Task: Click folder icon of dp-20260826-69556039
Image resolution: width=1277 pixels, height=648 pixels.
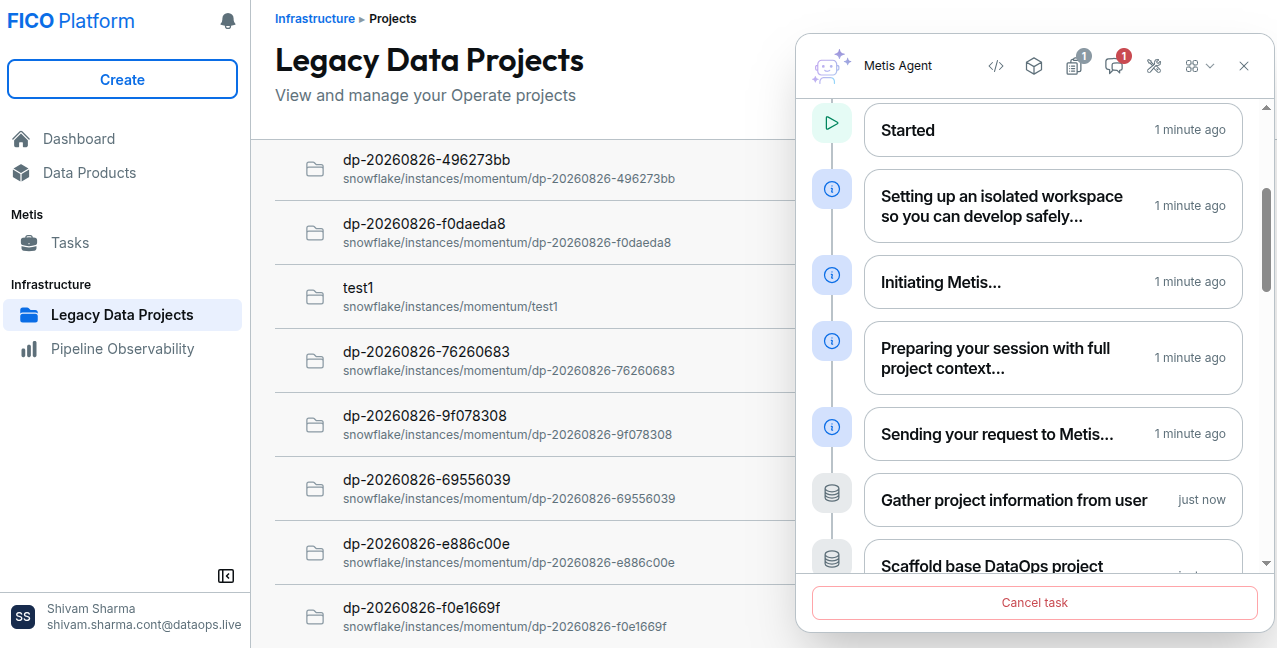Action: click(315, 489)
